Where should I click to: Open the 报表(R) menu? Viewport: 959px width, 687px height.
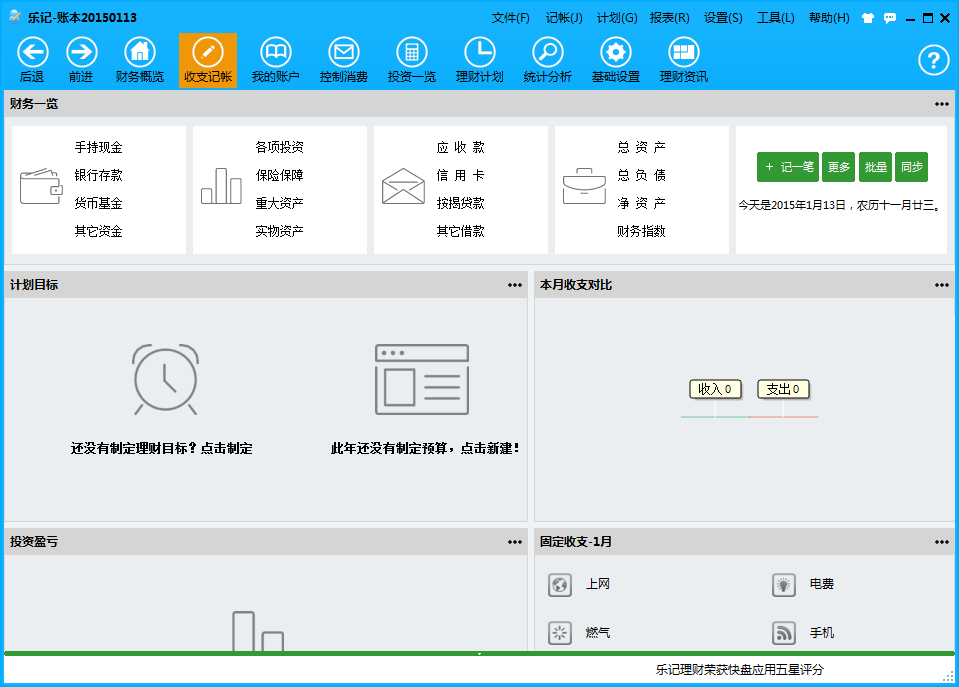point(669,18)
